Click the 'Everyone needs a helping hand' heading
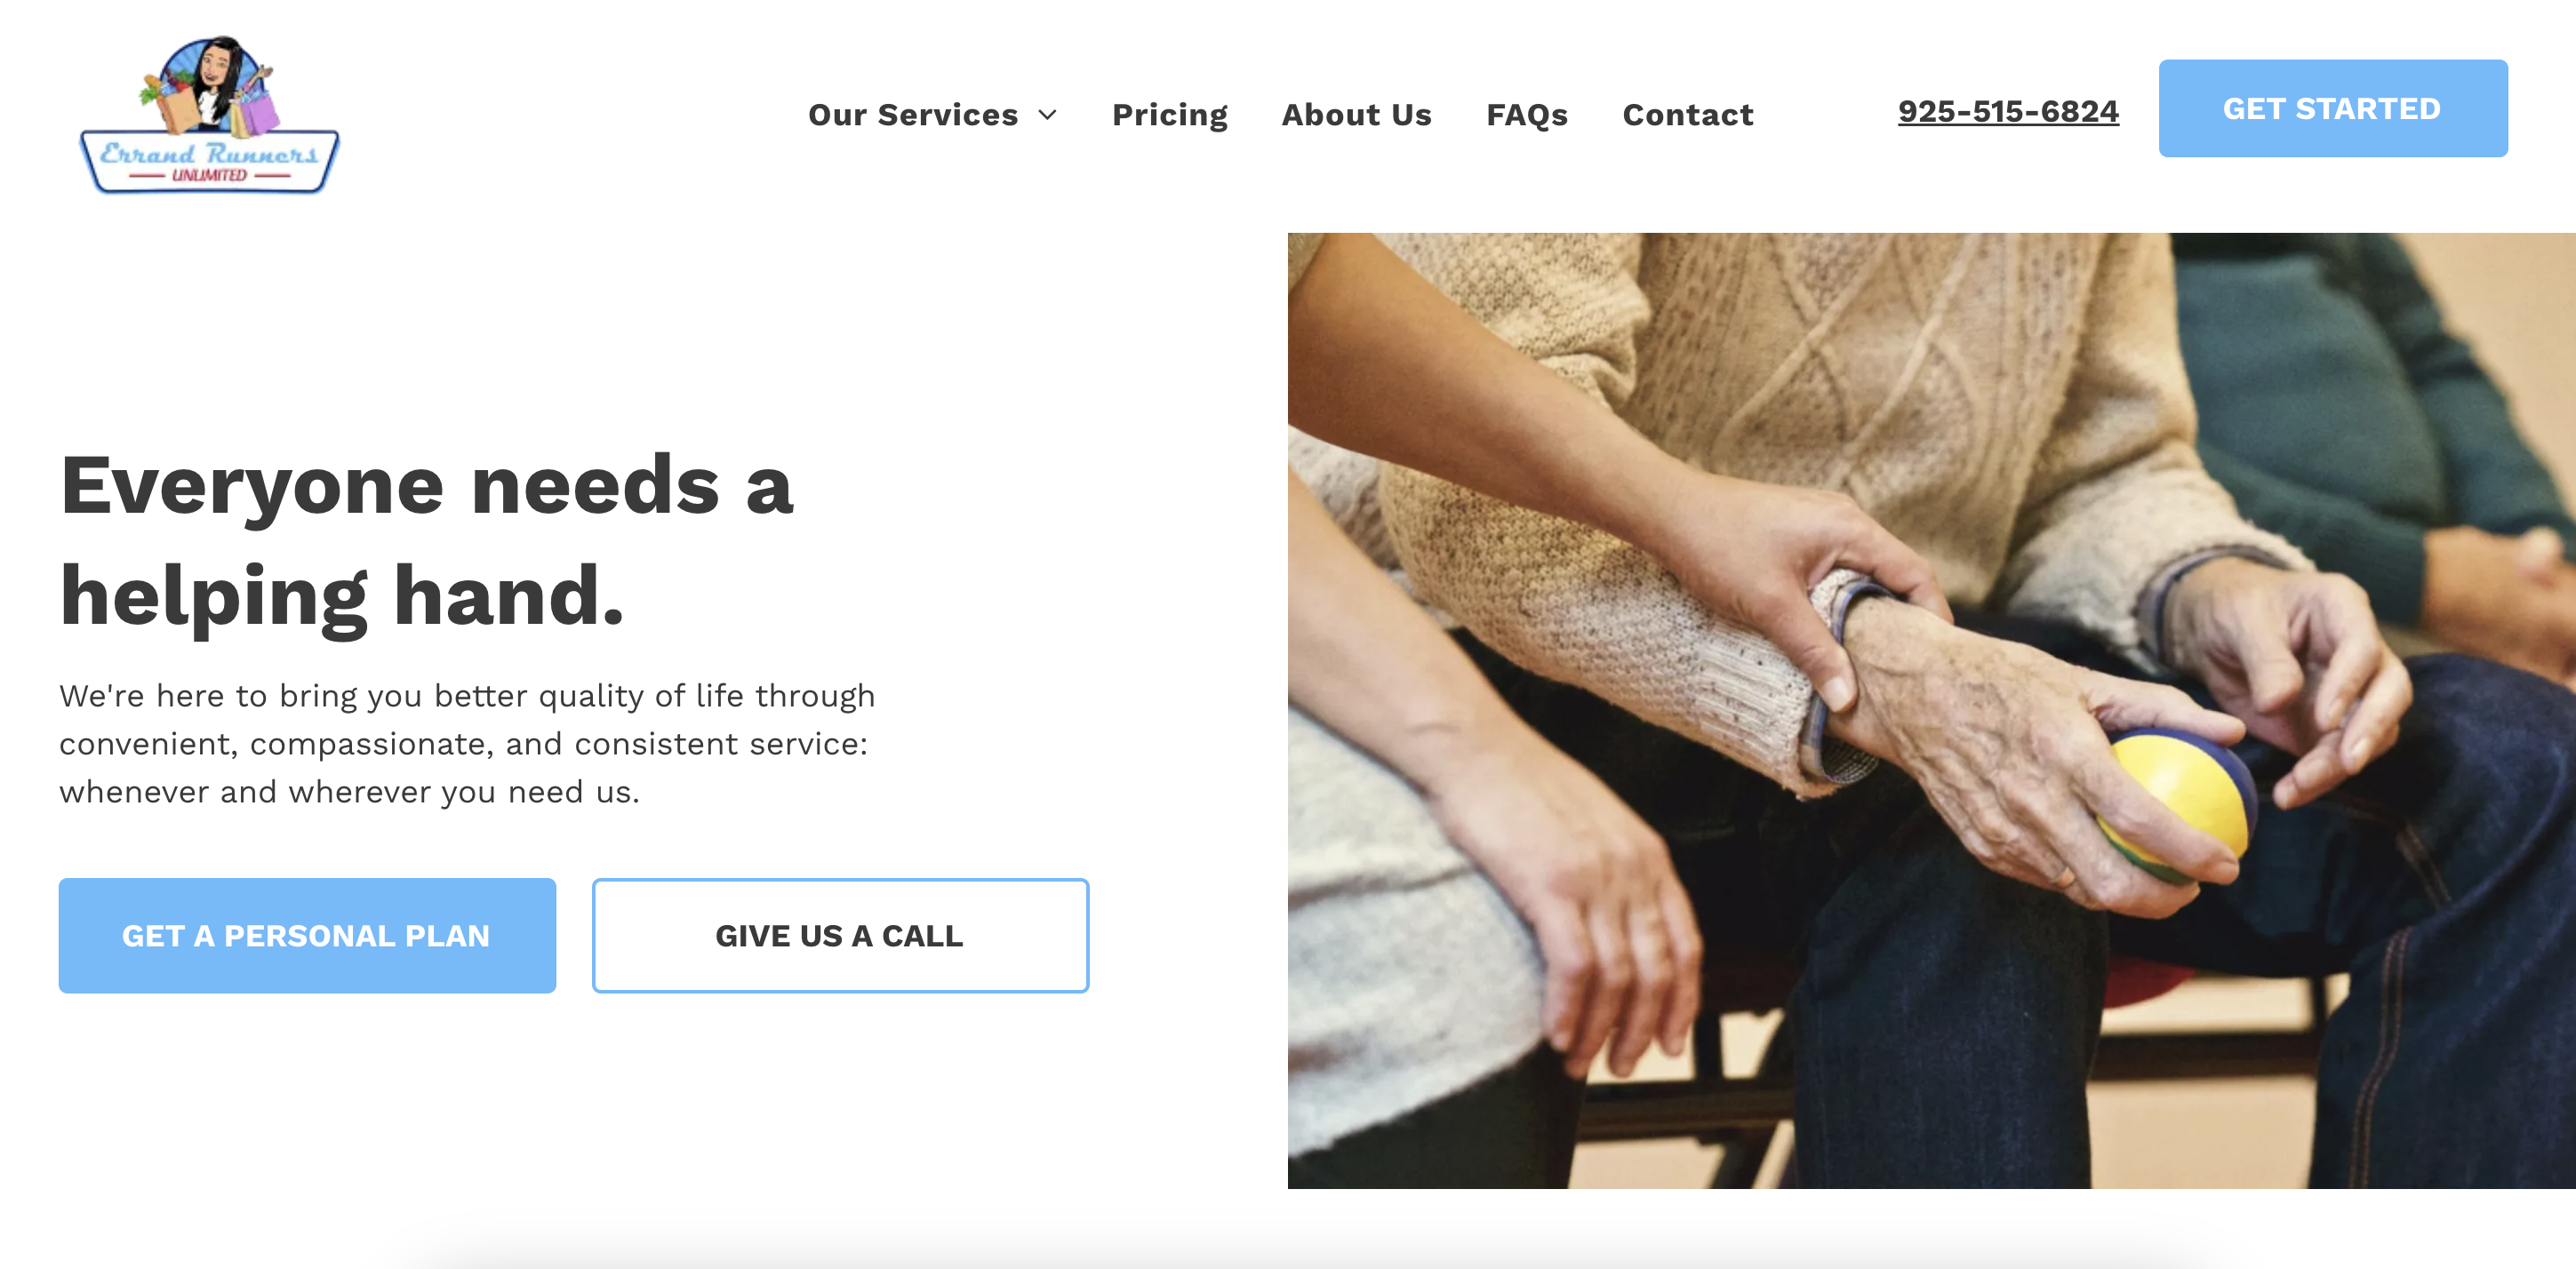Viewport: 2576px width, 1269px height. pyautogui.click(x=427, y=540)
